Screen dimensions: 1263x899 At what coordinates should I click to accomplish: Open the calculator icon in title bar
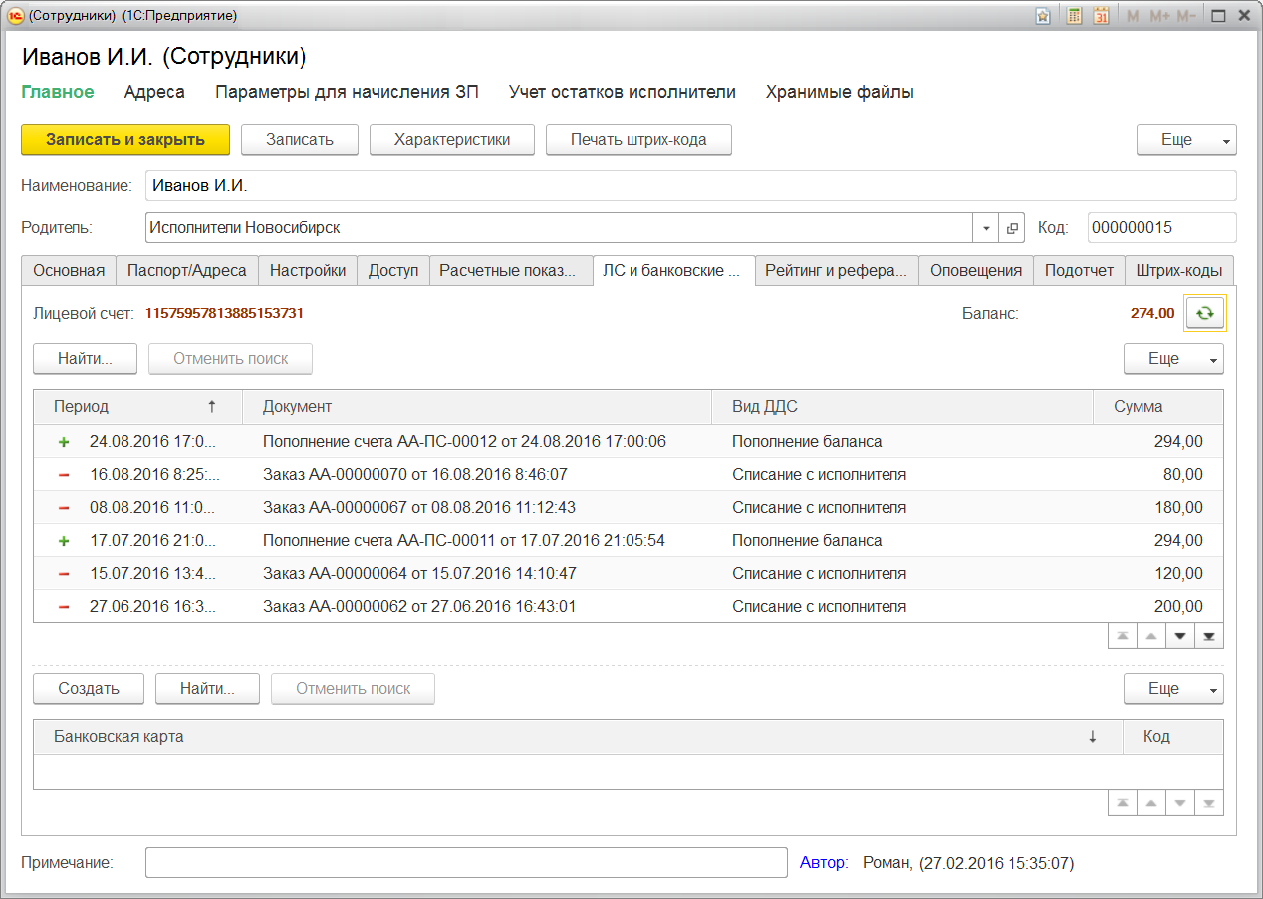coord(1074,16)
